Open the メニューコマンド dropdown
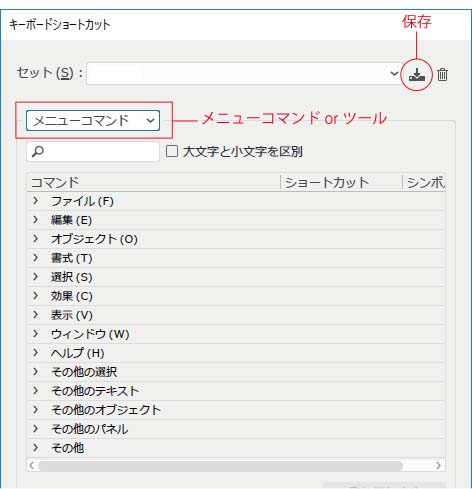The width and height of the screenshot is (472, 489). (93, 120)
